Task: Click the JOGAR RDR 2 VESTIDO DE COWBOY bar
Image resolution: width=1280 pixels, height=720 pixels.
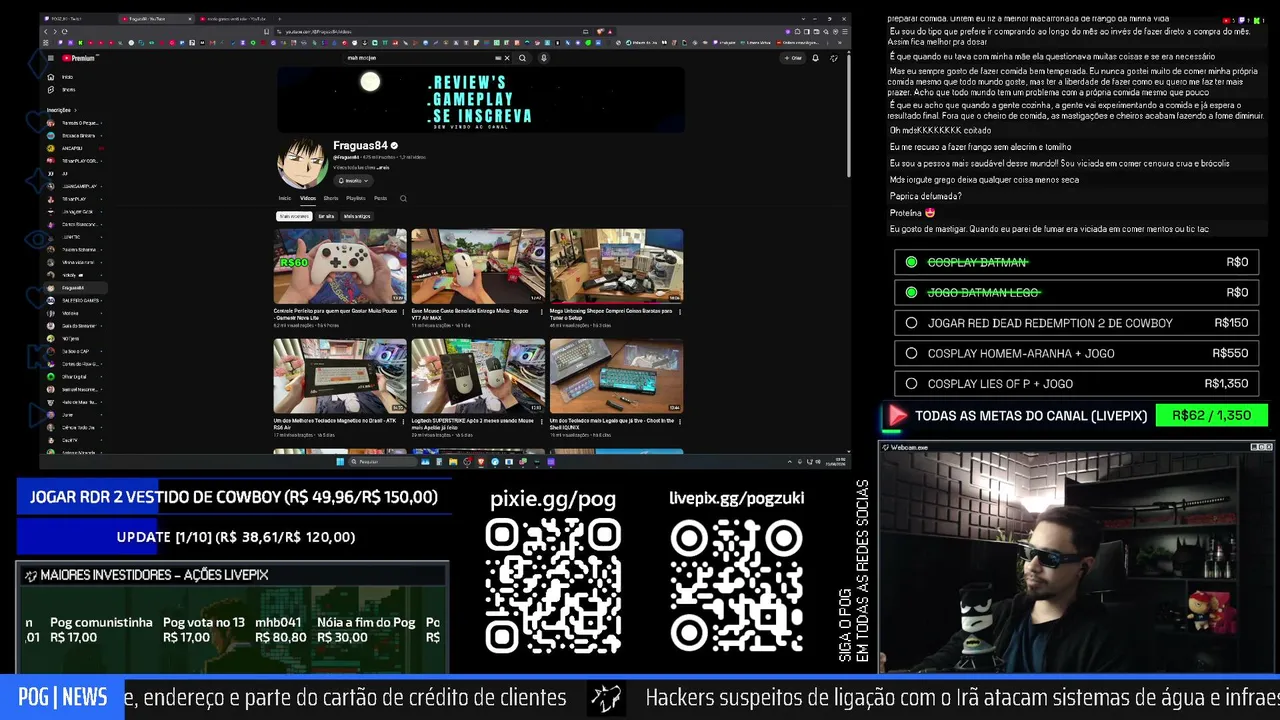Action: click(x=235, y=497)
